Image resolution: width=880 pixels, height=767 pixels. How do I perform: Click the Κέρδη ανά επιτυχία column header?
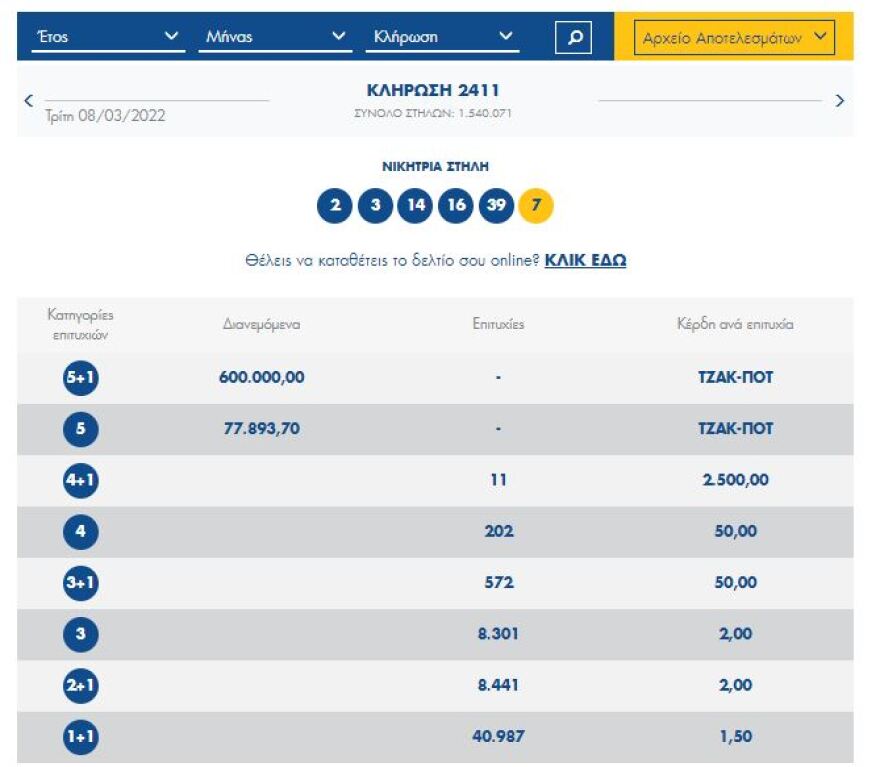pyautogui.click(x=735, y=324)
